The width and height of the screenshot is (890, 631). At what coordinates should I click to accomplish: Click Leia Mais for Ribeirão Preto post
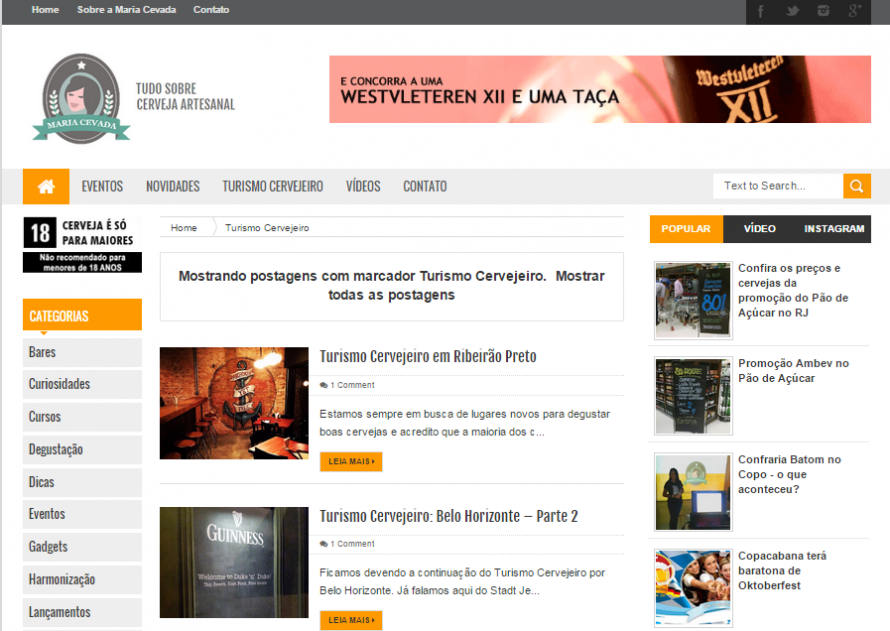[351, 461]
